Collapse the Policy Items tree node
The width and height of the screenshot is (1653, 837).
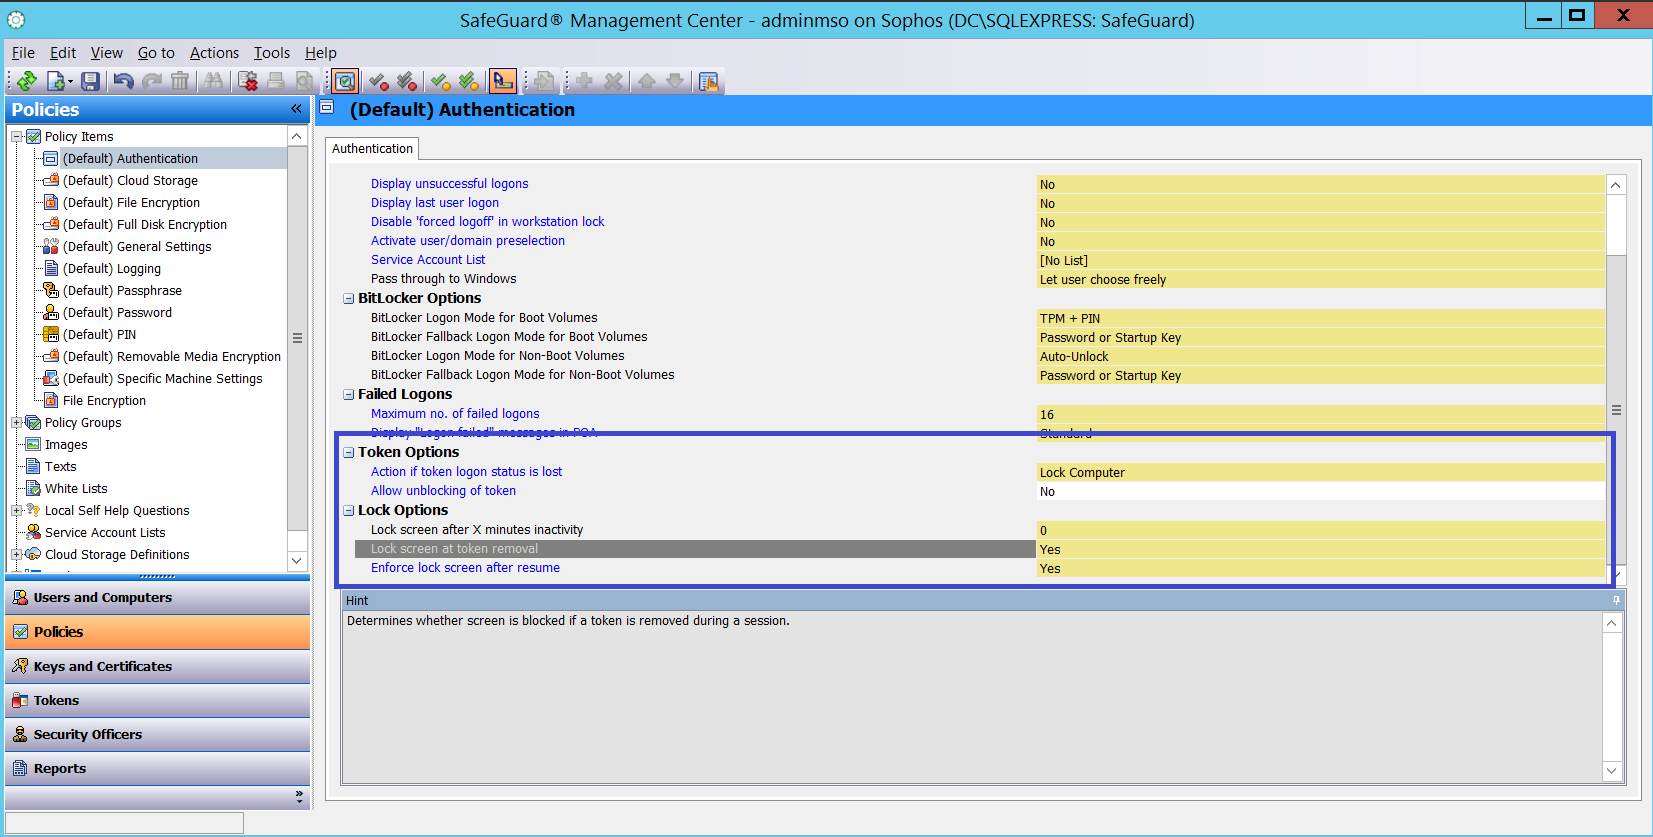pyautogui.click(x=16, y=137)
